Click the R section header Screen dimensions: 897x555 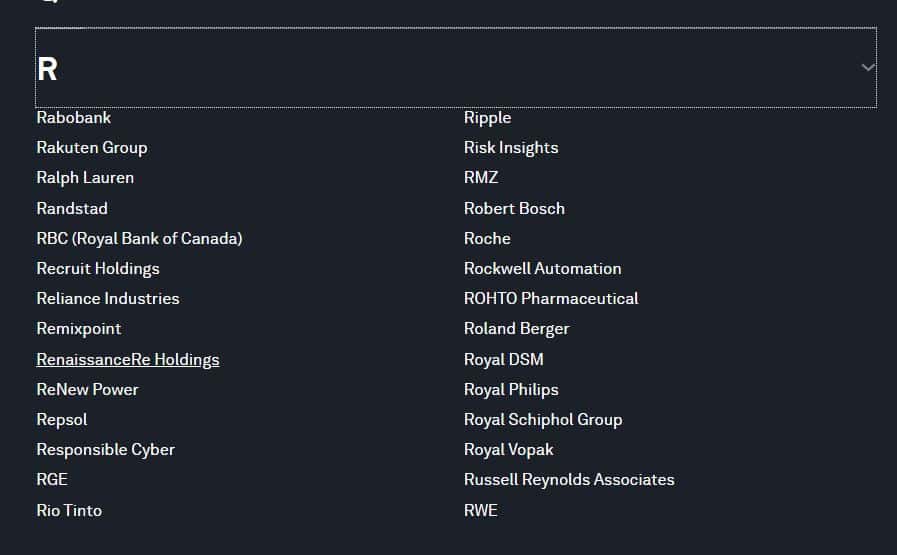[456, 68]
